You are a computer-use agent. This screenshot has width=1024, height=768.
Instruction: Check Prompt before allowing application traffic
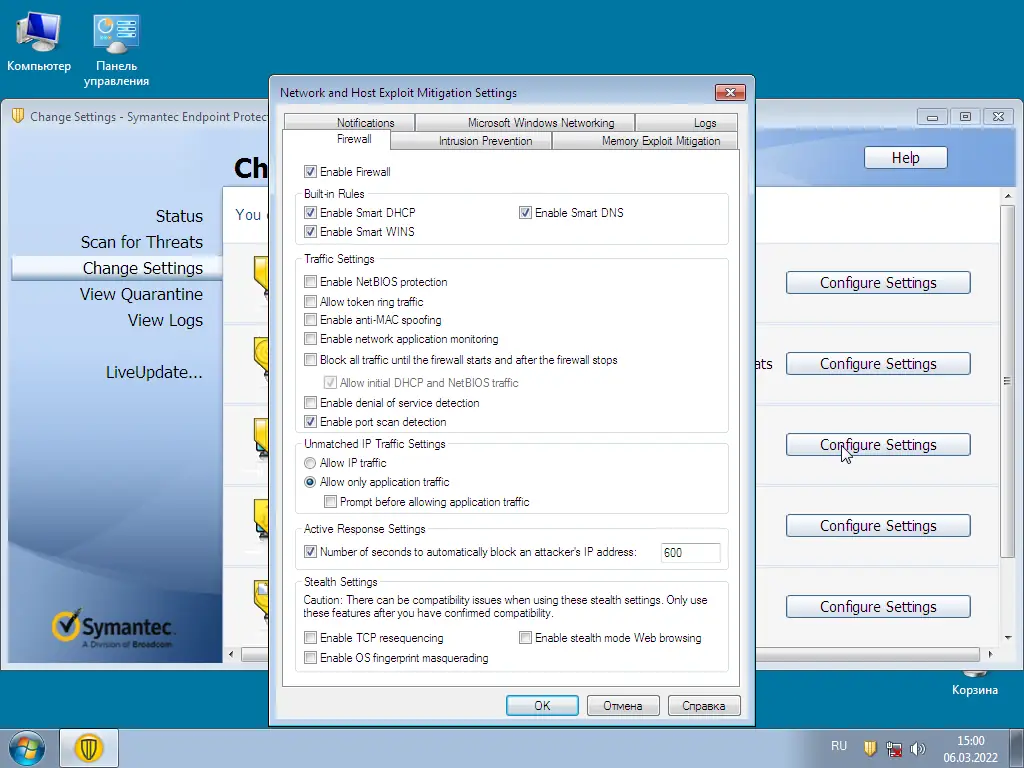click(x=330, y=502)
